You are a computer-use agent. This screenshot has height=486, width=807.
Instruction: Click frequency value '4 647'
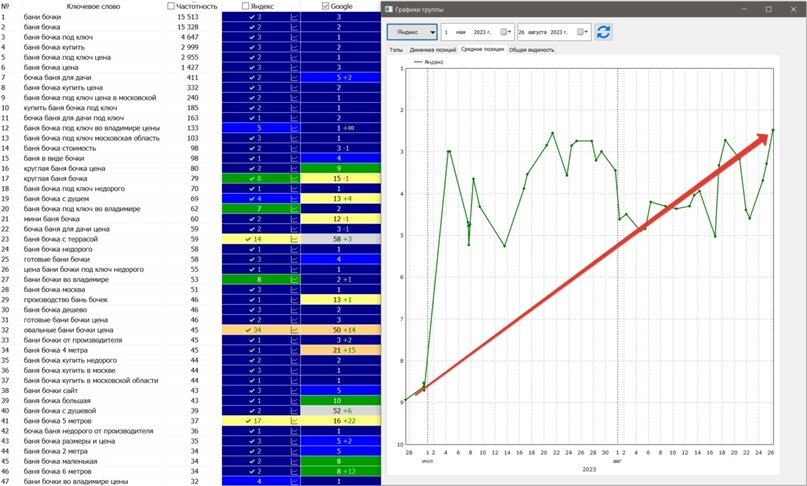pos(189,37)
